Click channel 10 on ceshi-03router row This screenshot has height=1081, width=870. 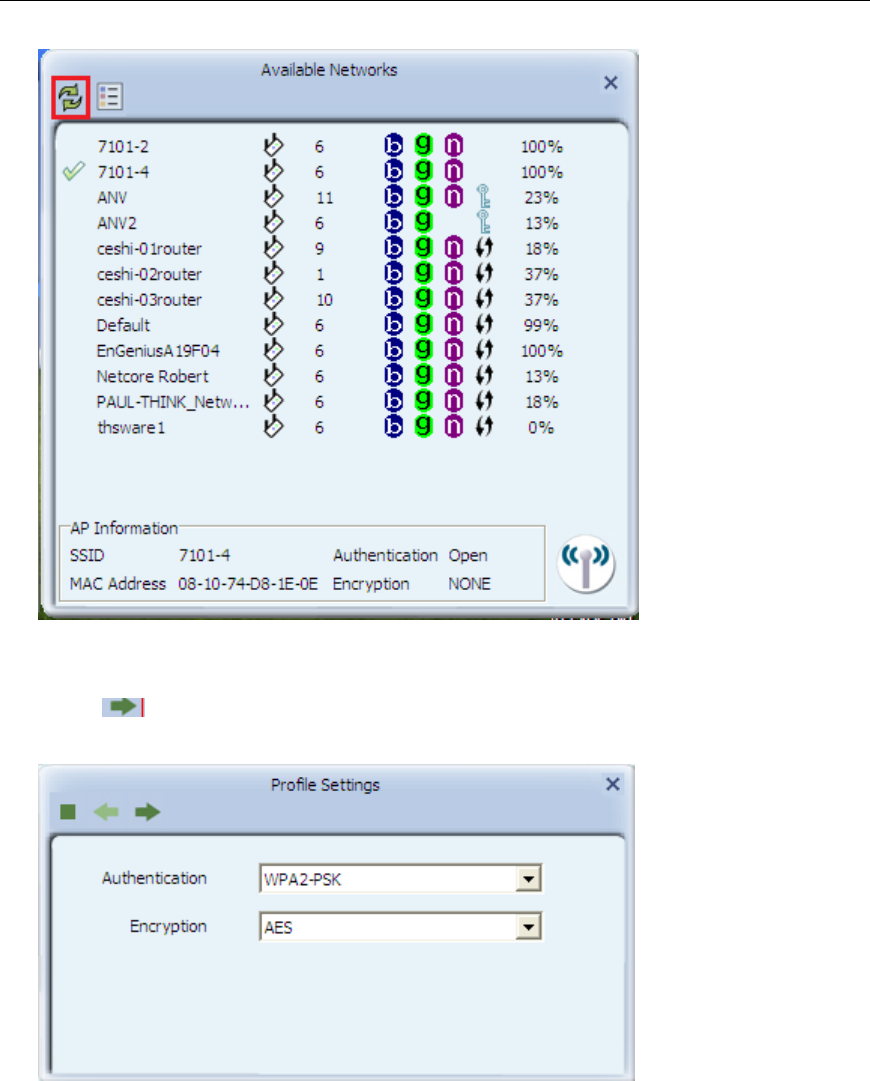[x=325, y=300]
